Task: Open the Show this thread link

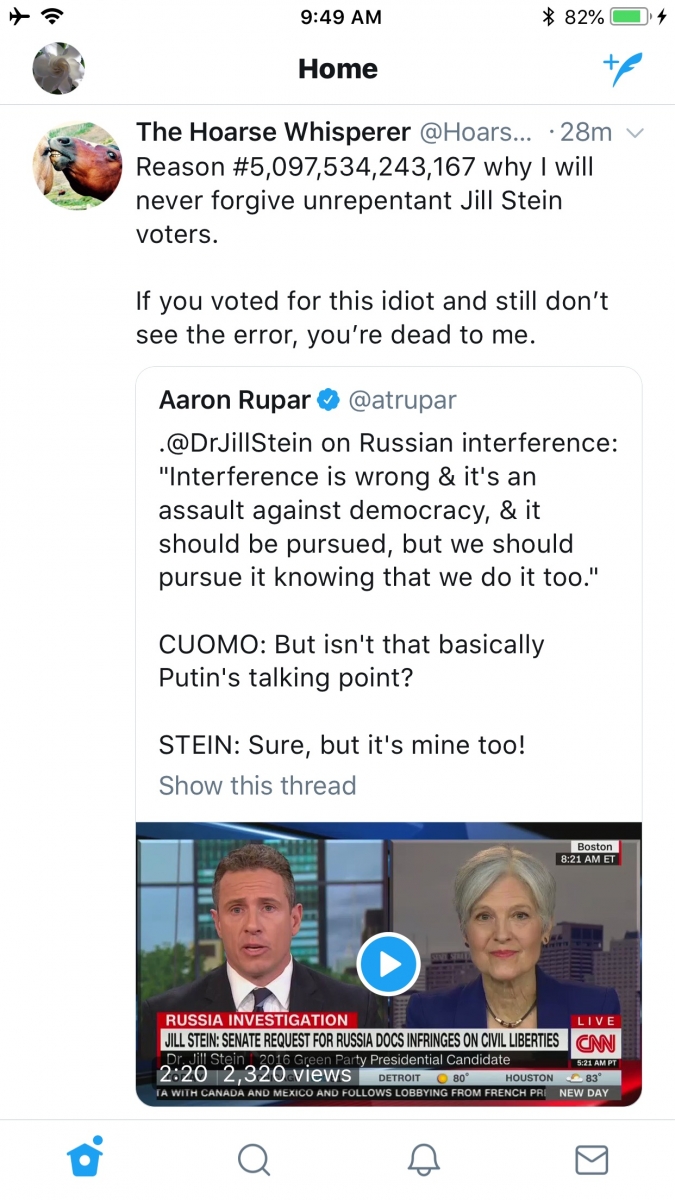Action: [x=257, y=786]
